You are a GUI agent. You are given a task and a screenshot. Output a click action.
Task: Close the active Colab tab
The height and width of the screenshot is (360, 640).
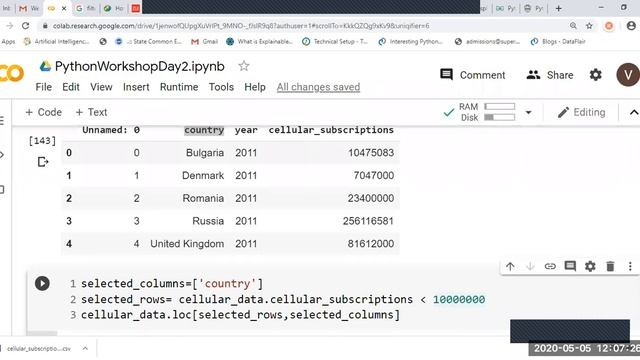click(64, 8)
